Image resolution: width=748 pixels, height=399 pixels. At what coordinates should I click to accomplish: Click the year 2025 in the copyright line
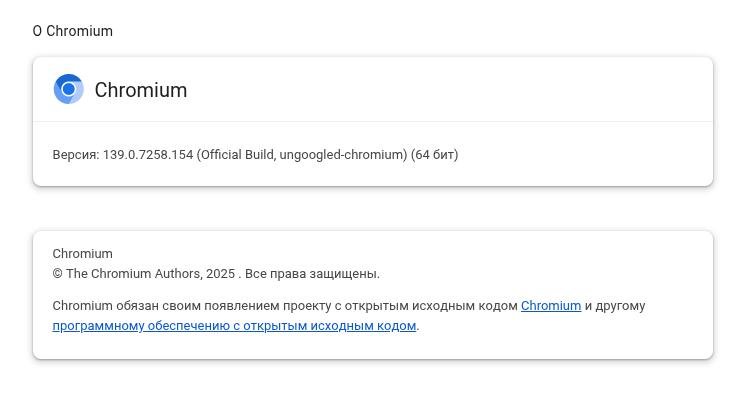pos(220,273)
